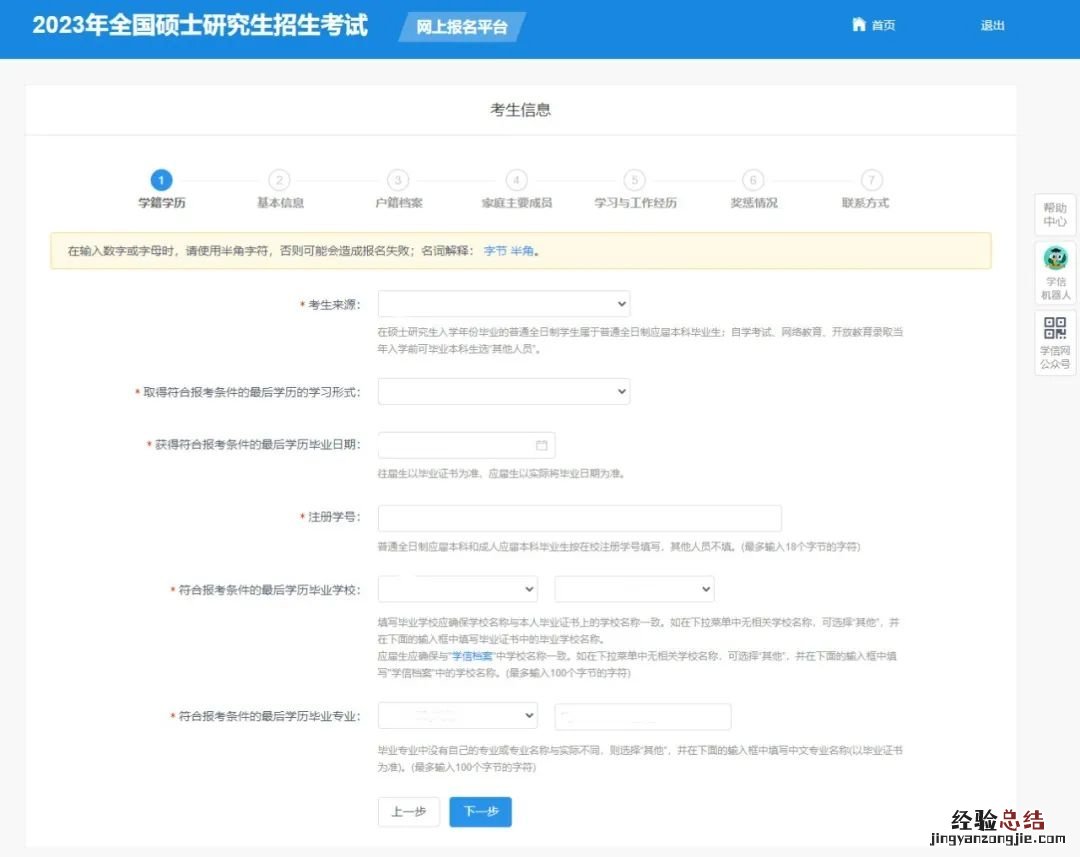The width and height of the screenshot is (1080, 857).
Task: Expand first 毕业学校 province dropdown
Action: [x=458, y=589]
